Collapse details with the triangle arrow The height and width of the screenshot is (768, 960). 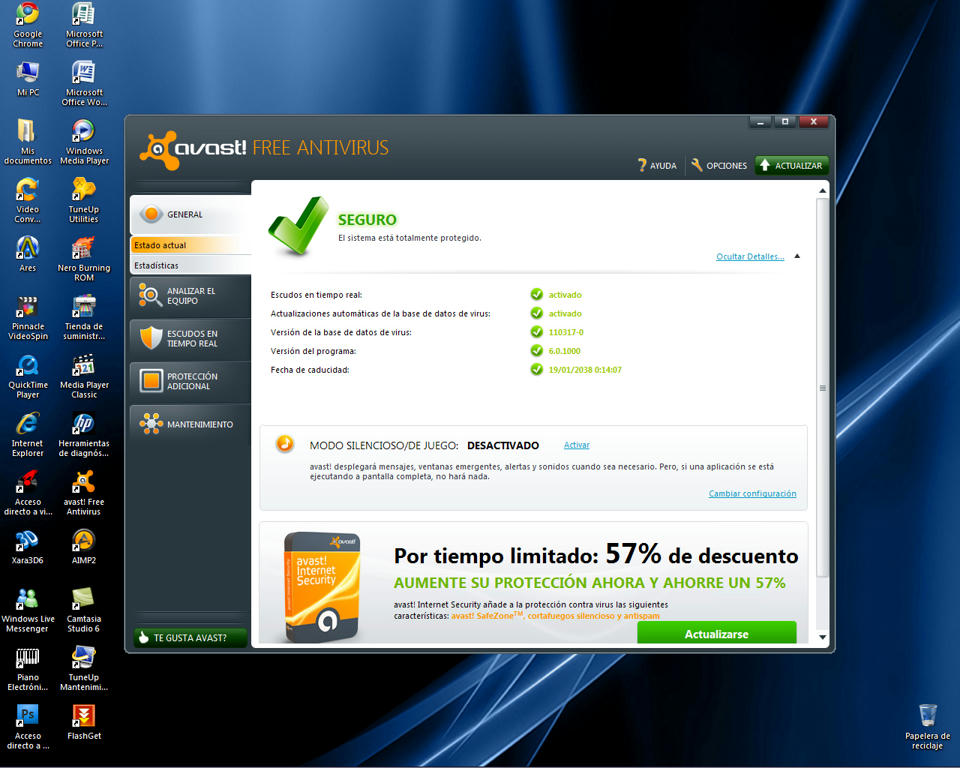click(x=797, y=256)
